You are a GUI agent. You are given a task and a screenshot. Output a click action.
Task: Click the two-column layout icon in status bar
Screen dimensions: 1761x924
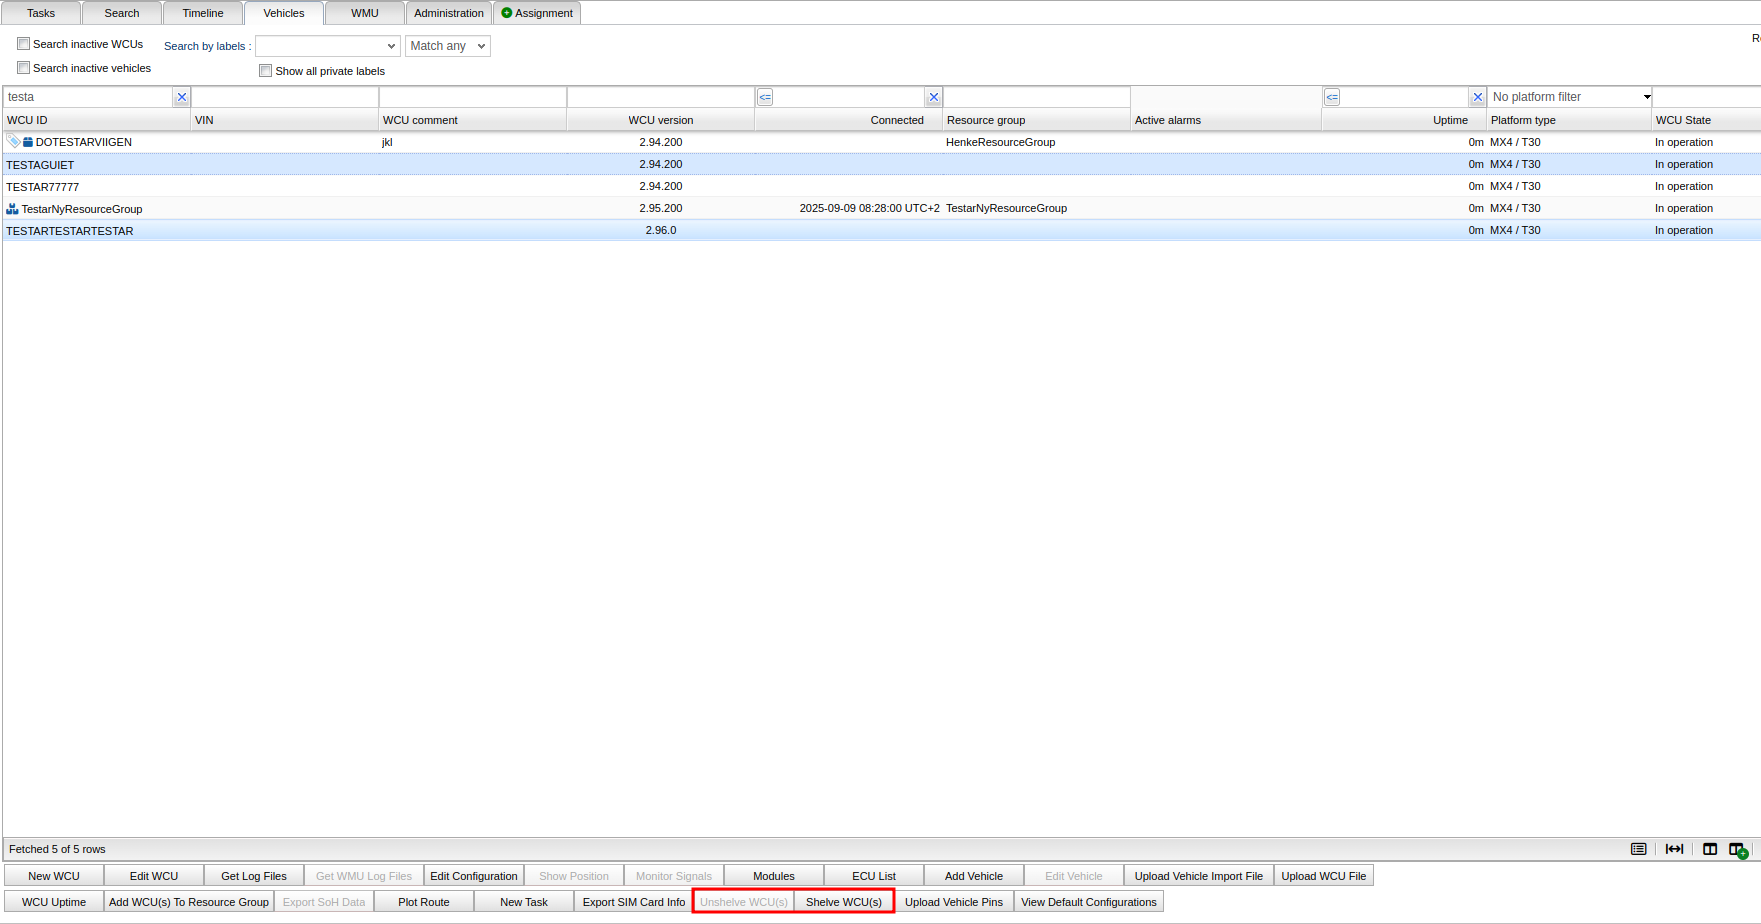1710,849
